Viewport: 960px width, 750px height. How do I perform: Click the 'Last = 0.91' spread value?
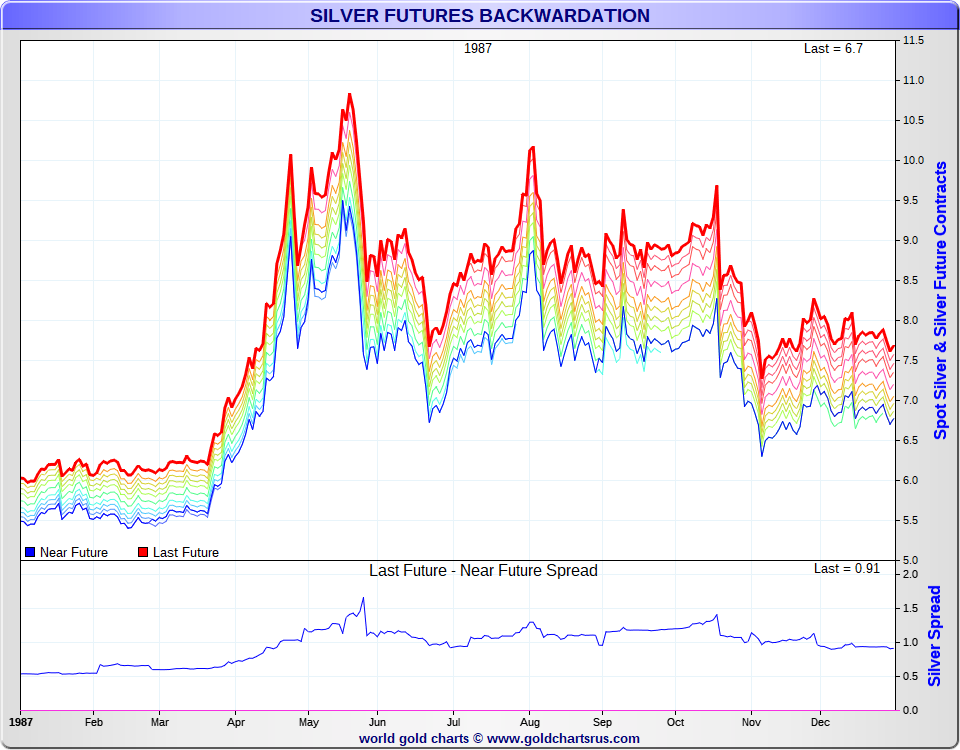[847, 568]
